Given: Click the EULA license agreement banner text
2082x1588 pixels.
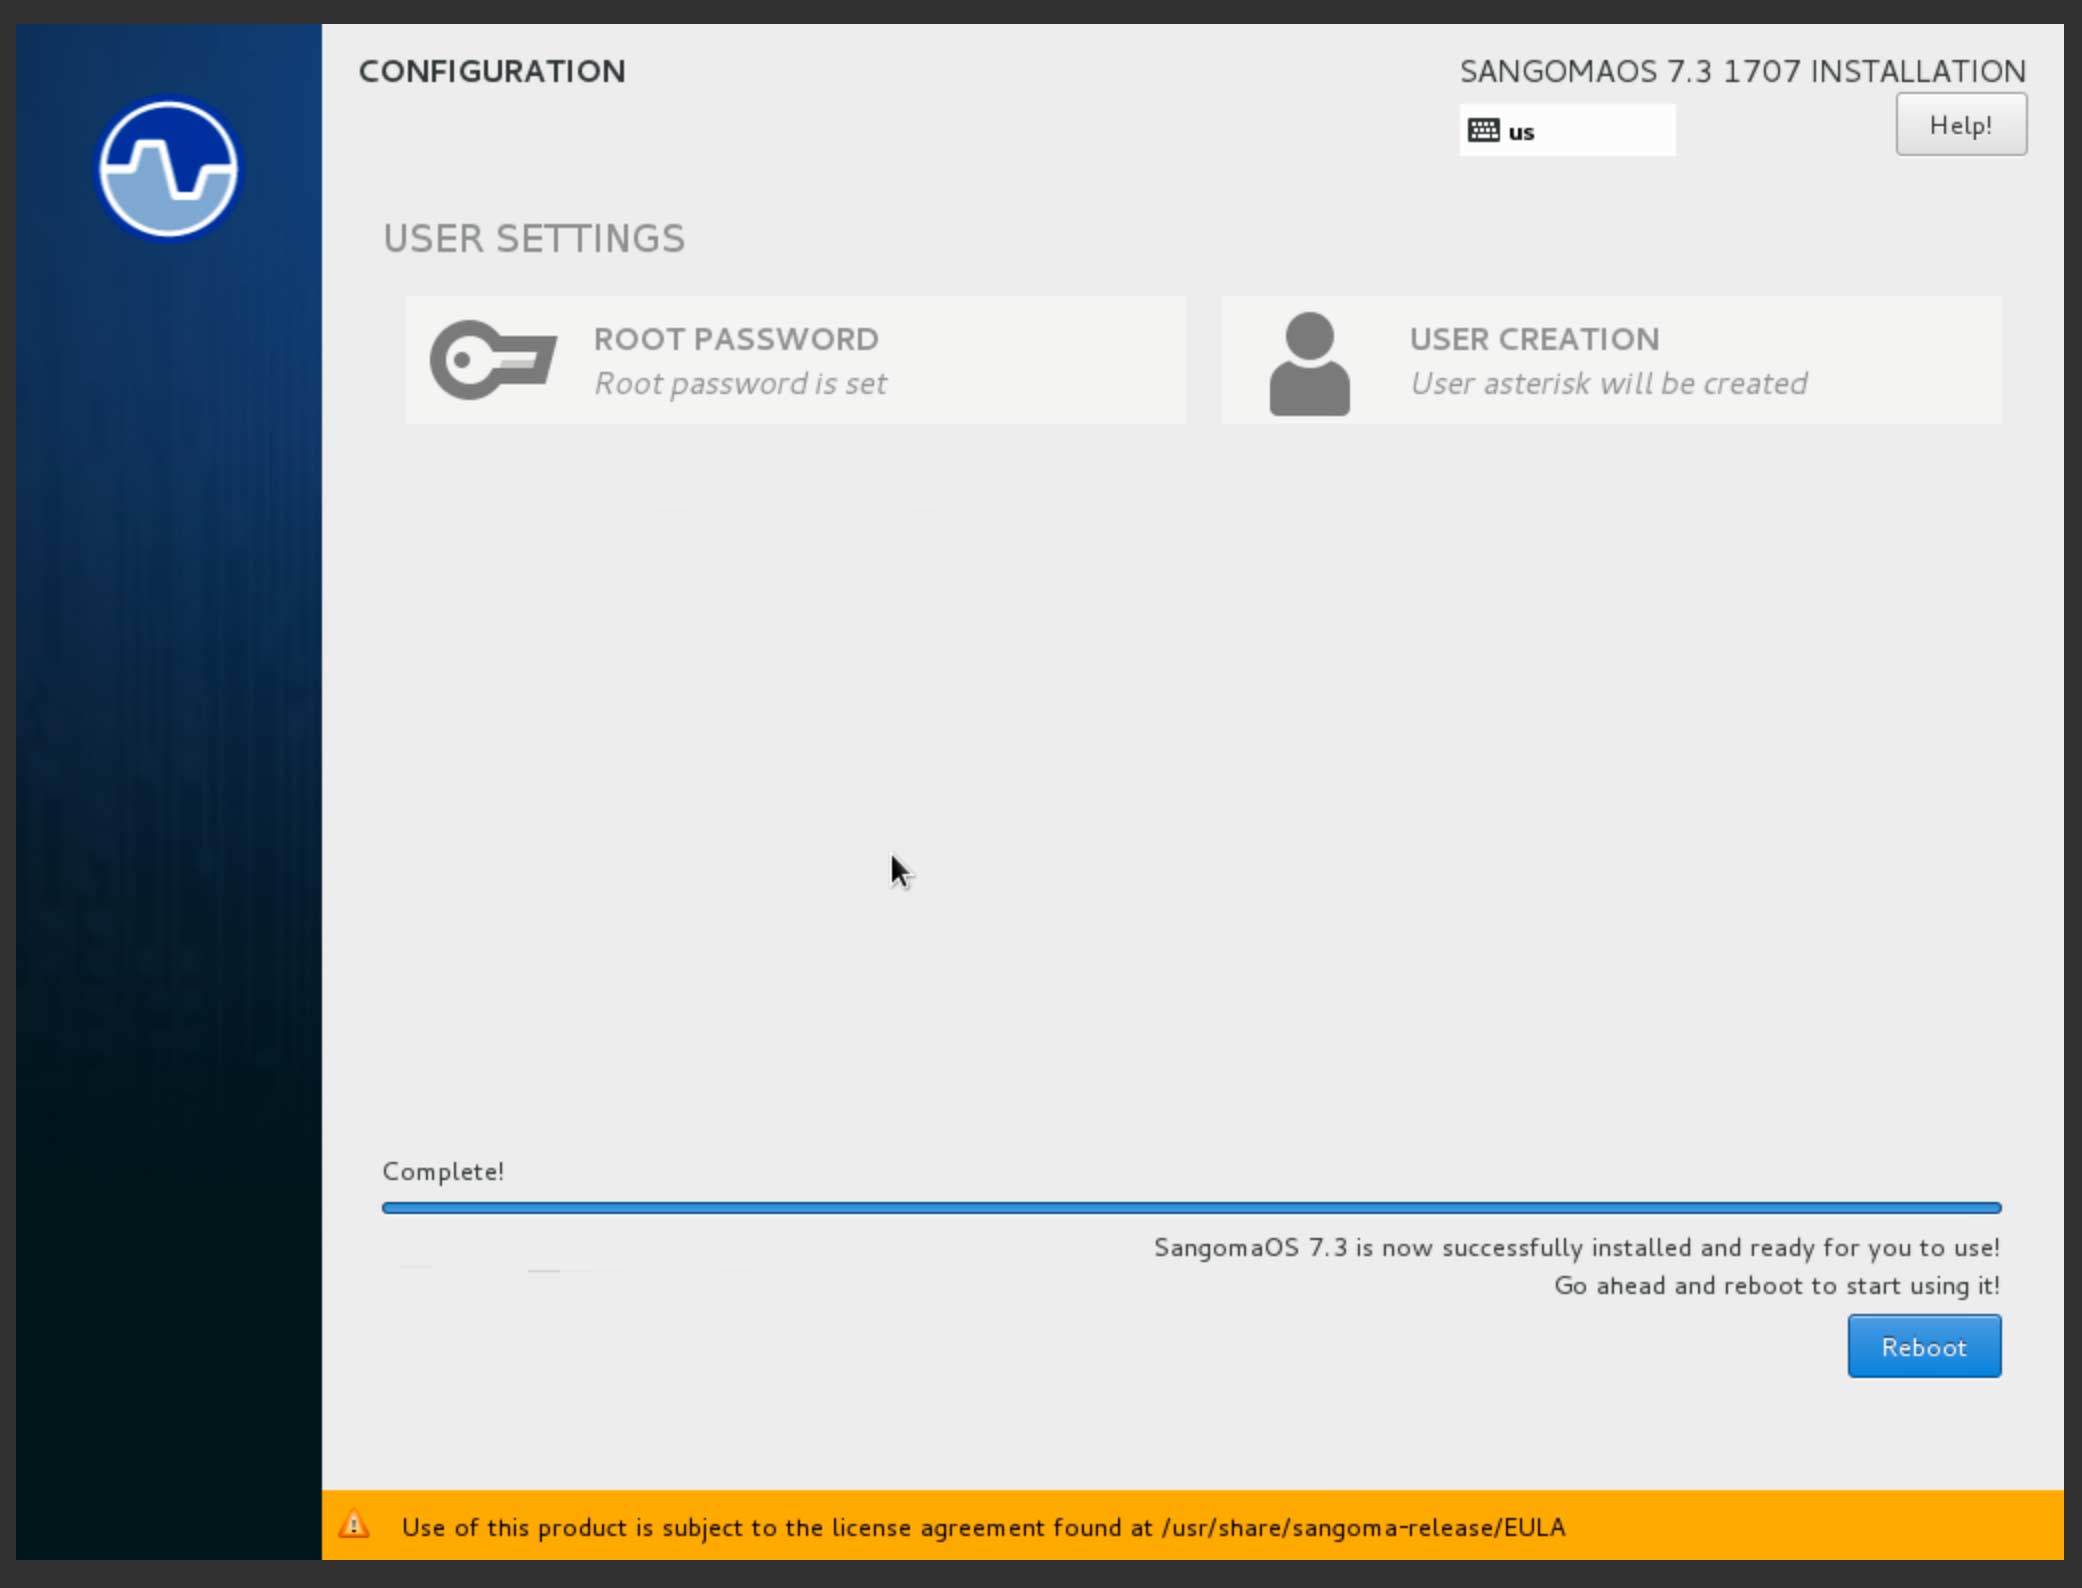Looking at the screenshot, I should pyautogui.click(x=982, y=1527).
